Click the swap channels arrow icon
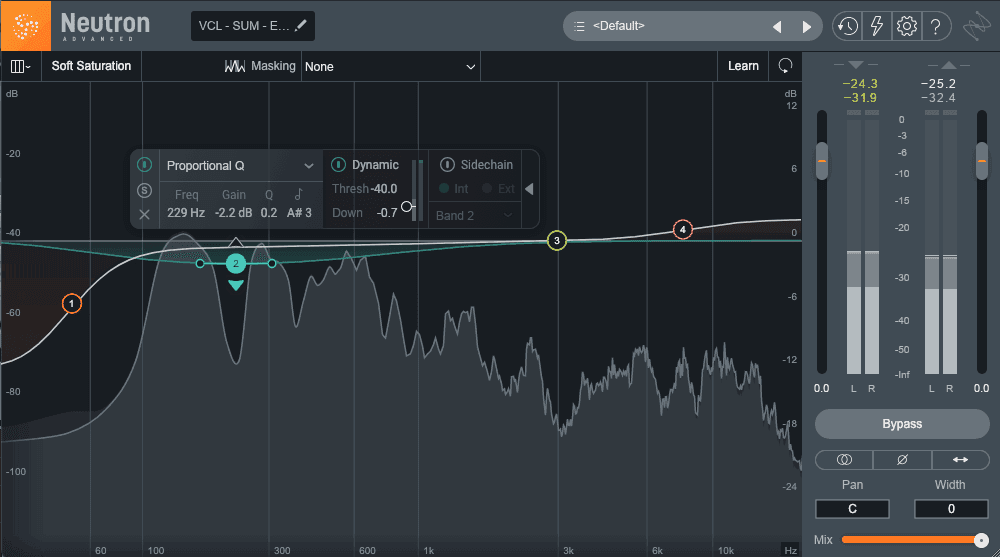Viewport: 1000px width, 557px height. coord(960,460)
